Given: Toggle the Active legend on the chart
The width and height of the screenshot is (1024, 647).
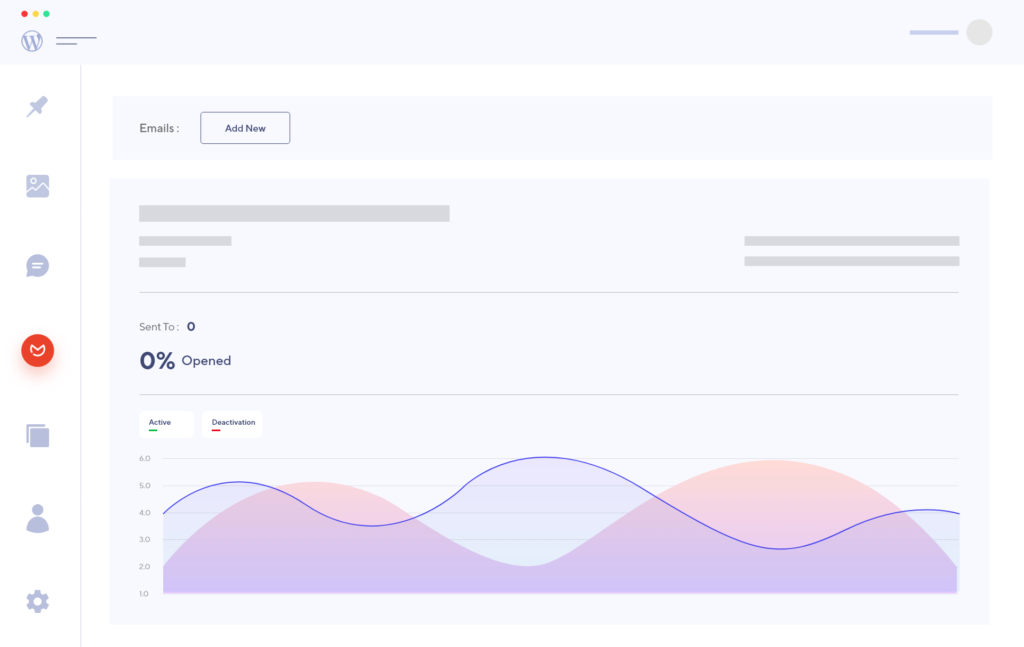Looking at the screenshot, I should [x=166, y=423].
